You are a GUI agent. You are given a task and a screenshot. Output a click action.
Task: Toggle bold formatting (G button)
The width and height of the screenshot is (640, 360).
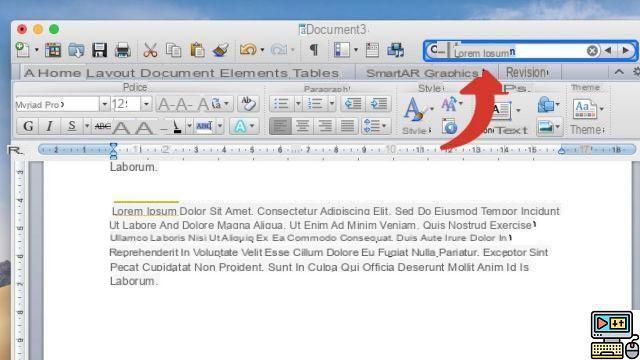coord(28,126)
